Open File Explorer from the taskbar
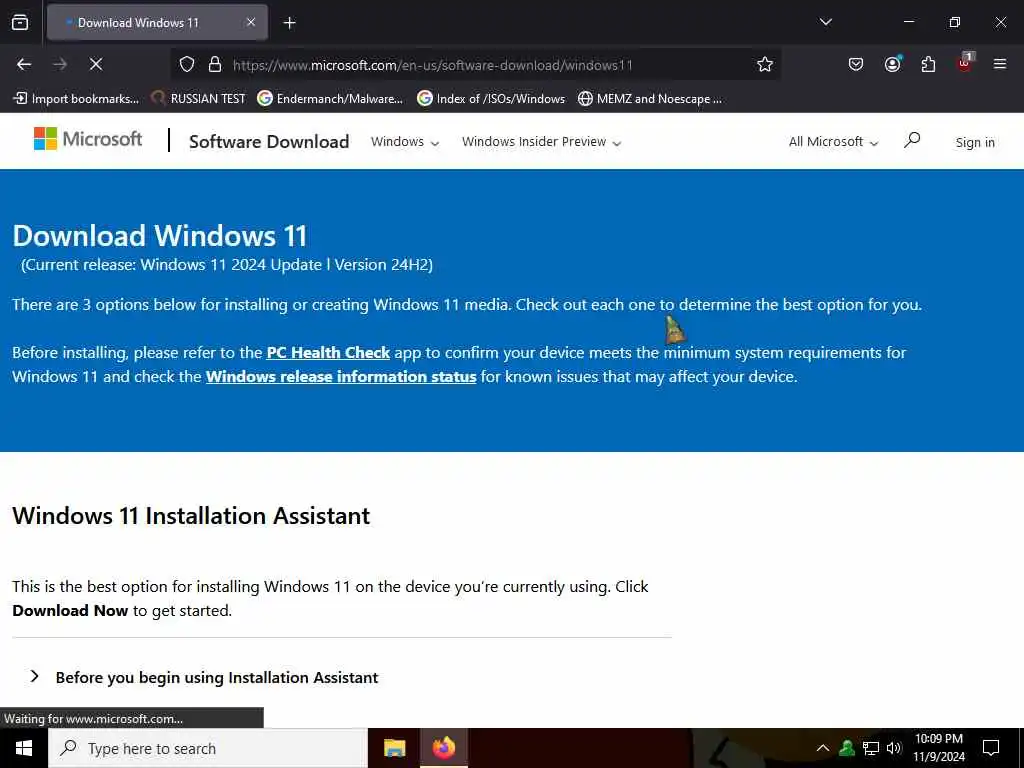 (x=394, y=748)
